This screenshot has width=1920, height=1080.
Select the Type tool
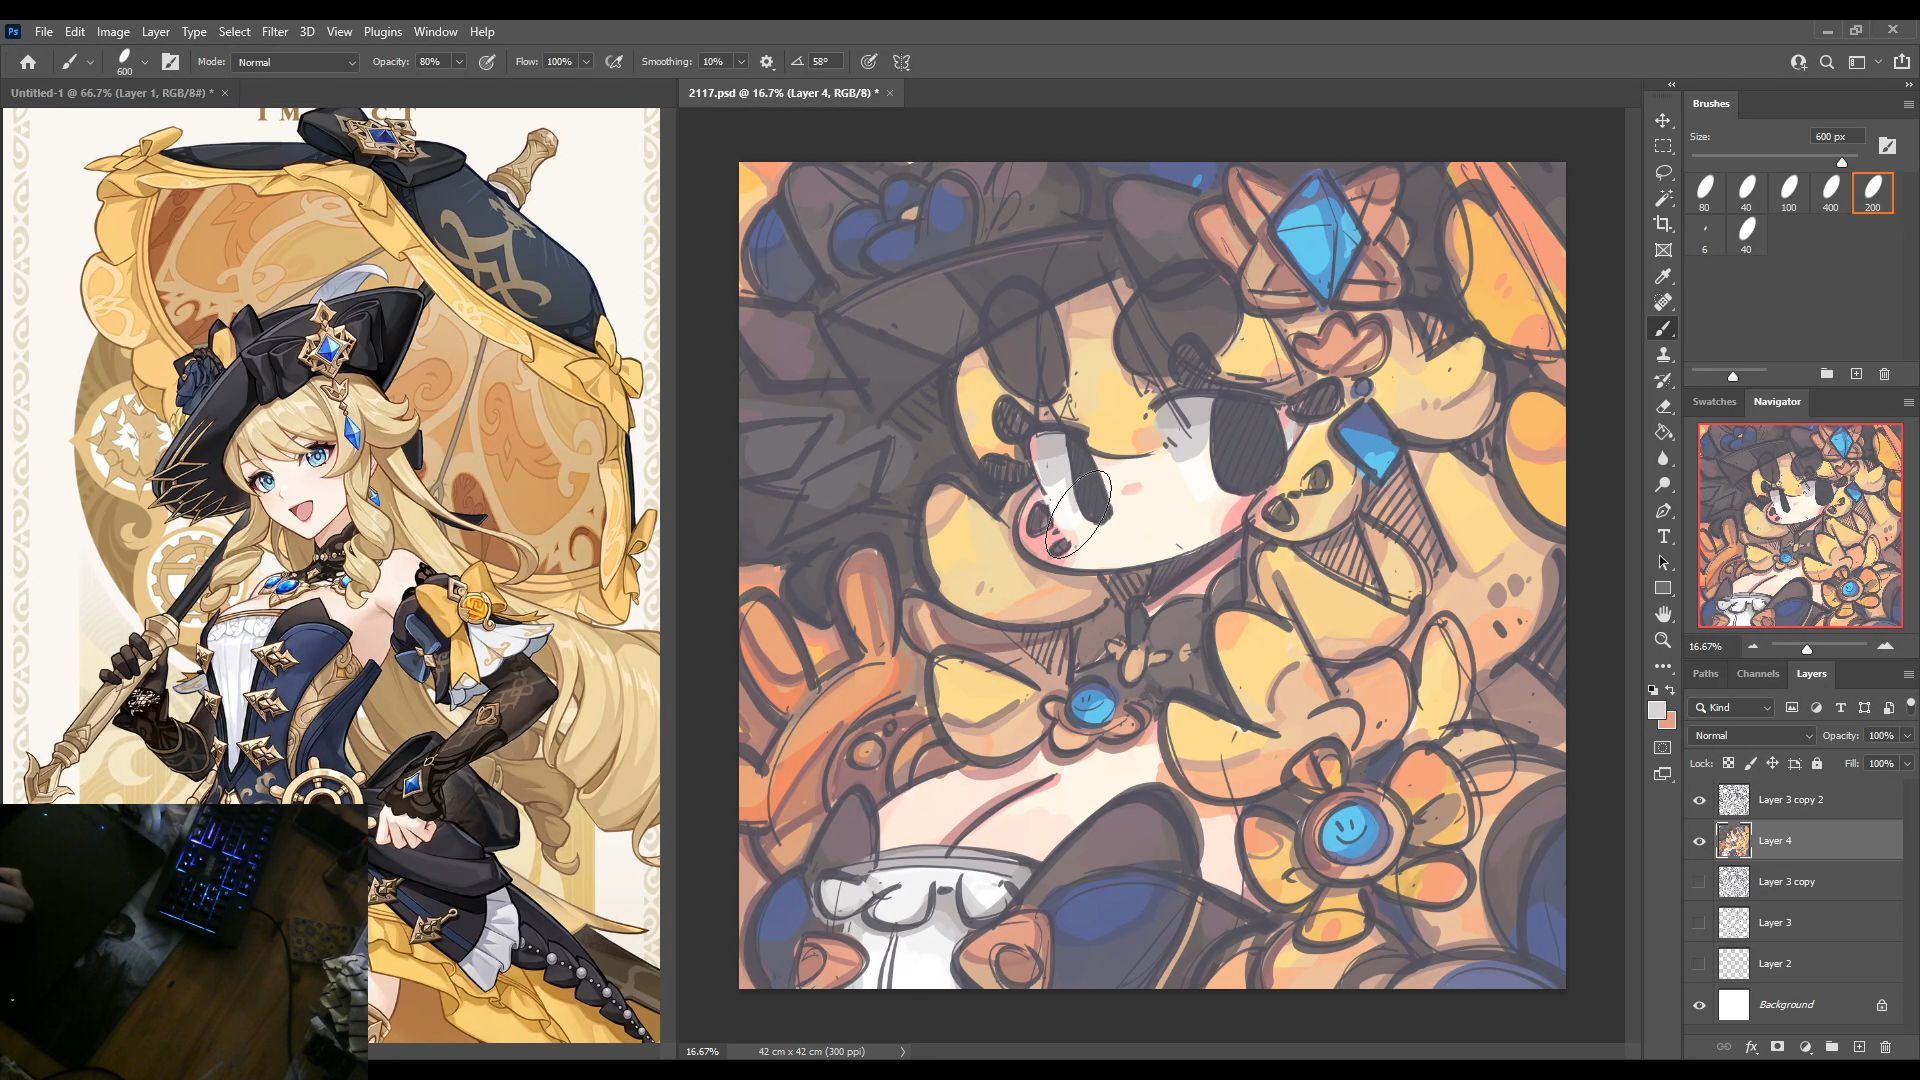pos(1663,537)
